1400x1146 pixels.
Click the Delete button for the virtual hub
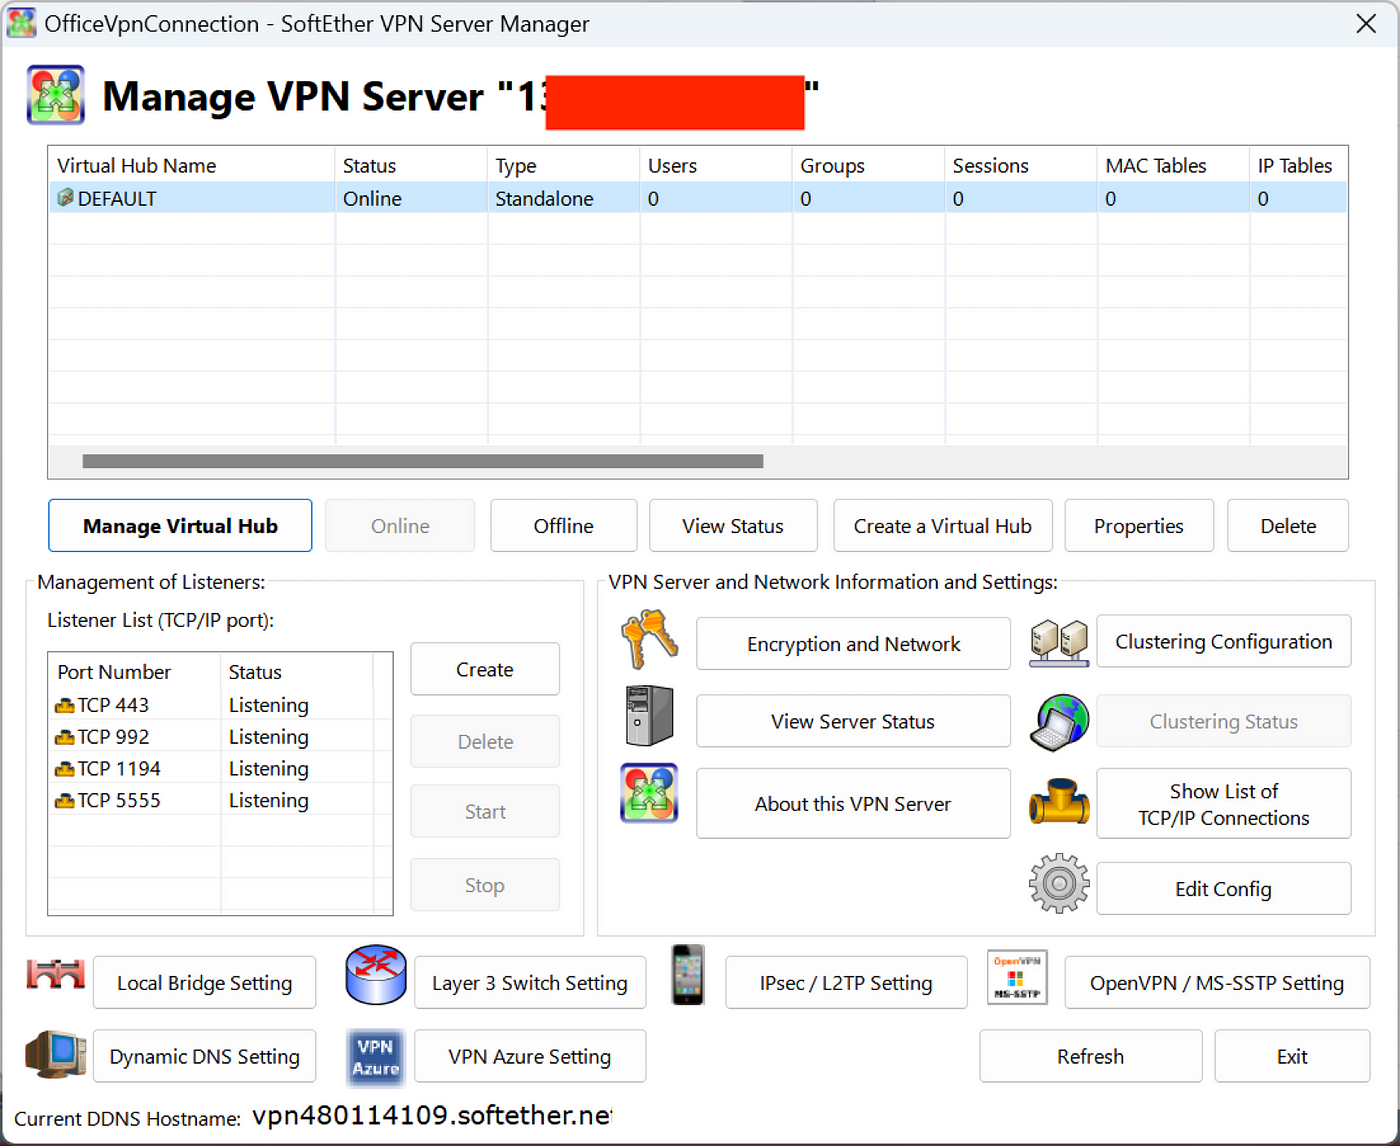[x=1288, y=526]
